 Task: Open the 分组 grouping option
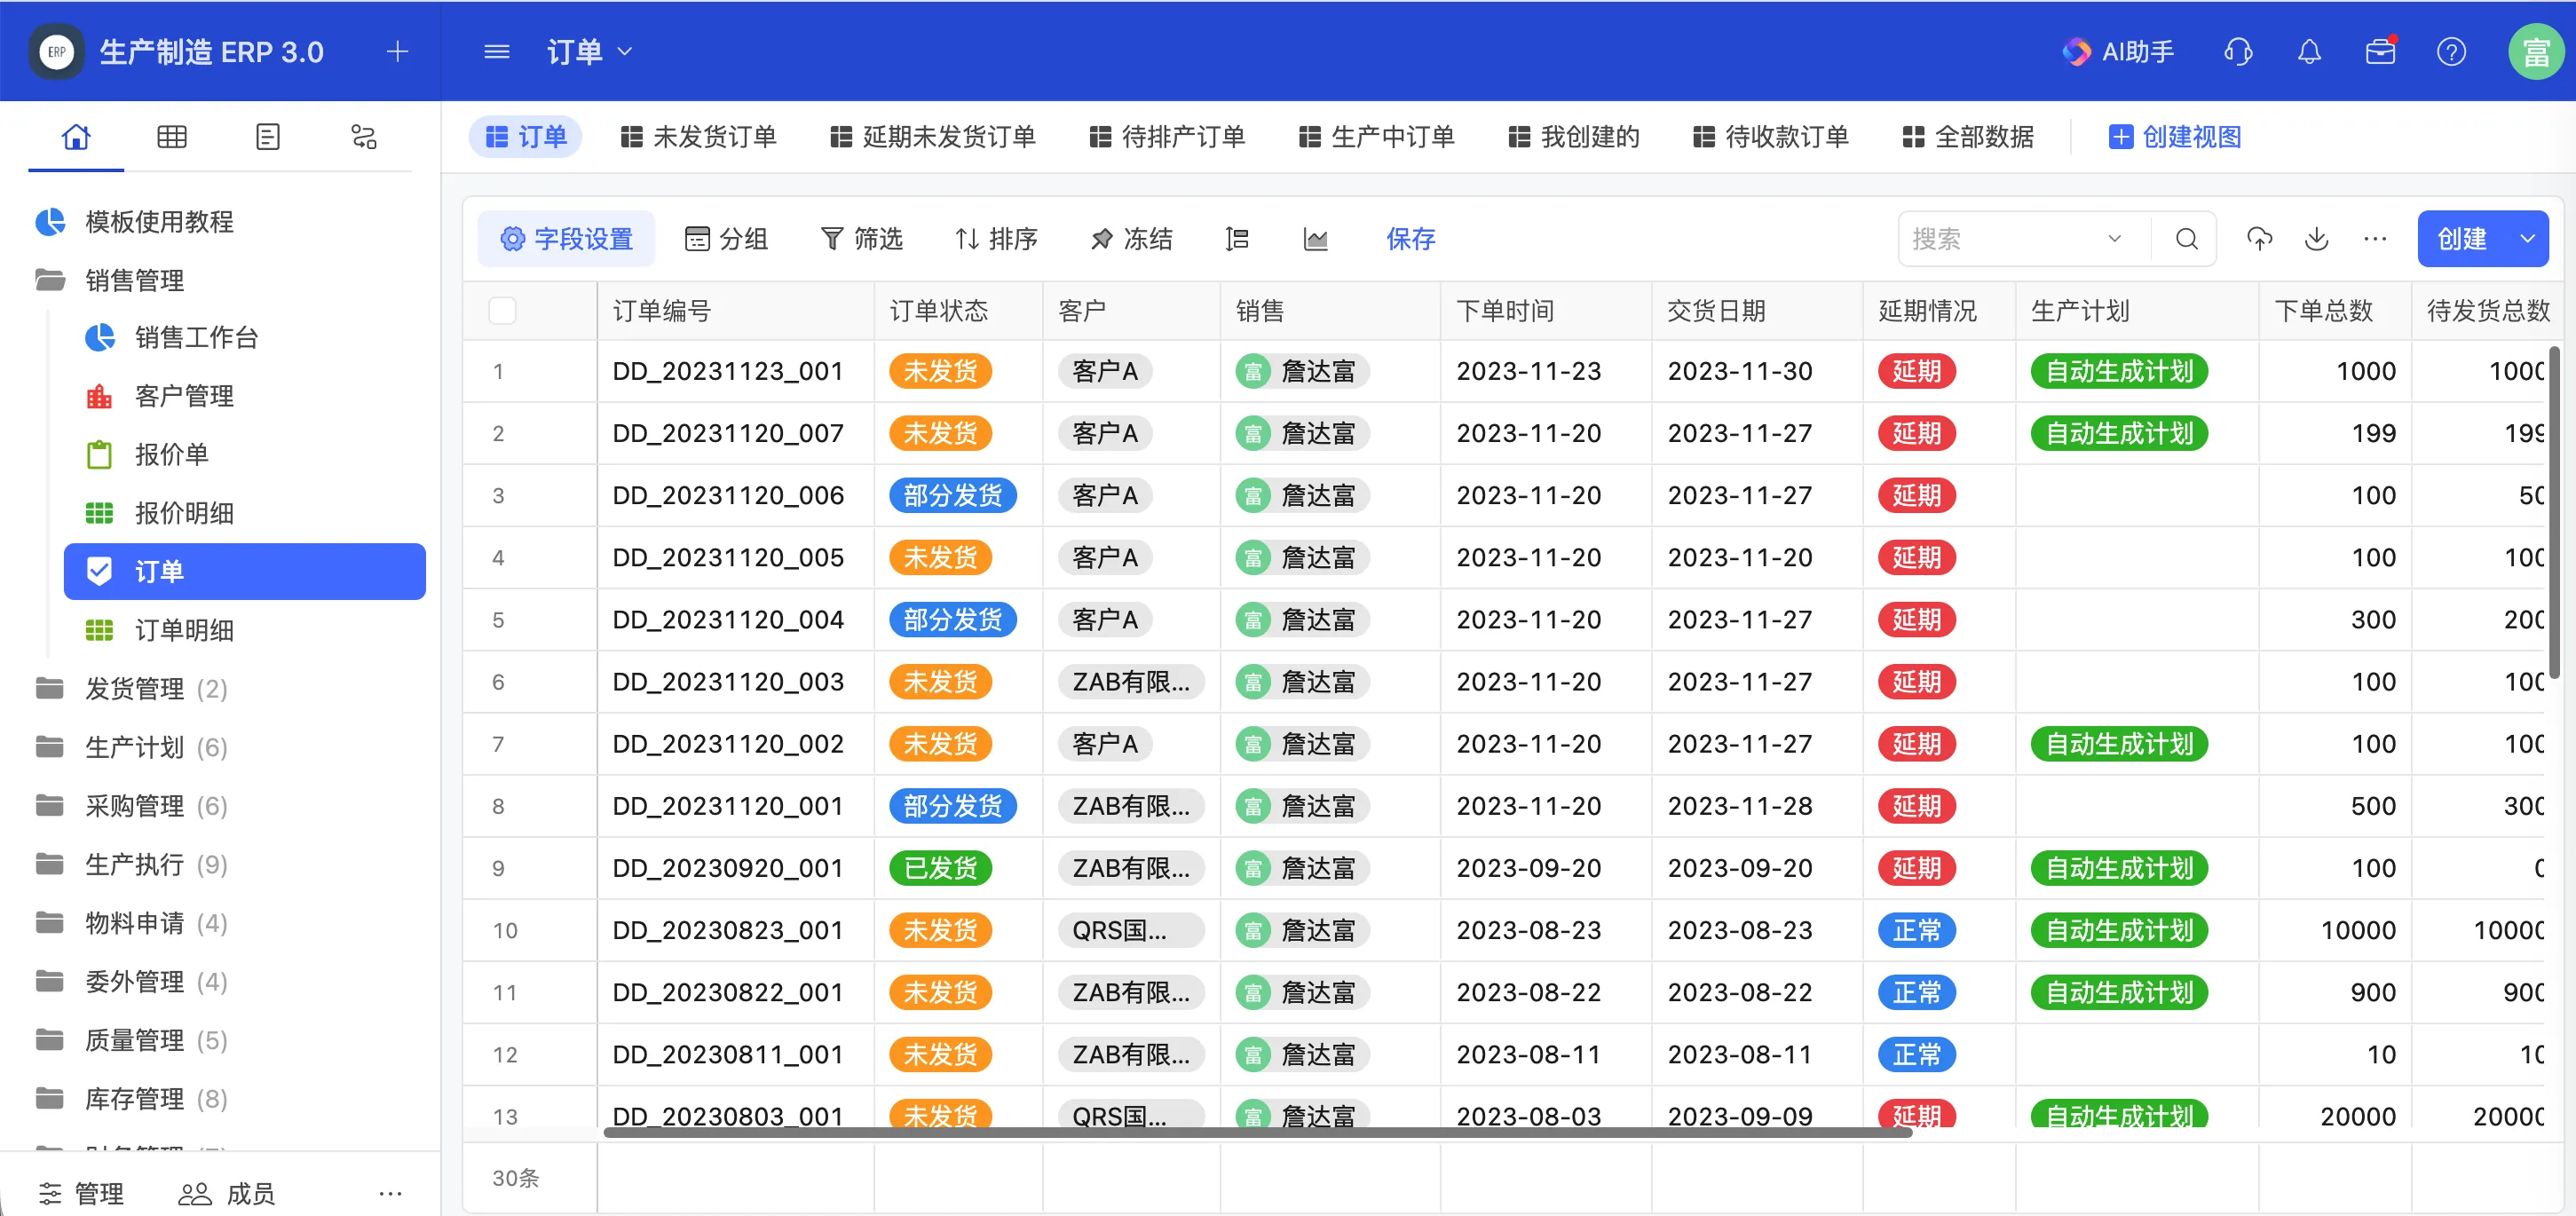726,239
